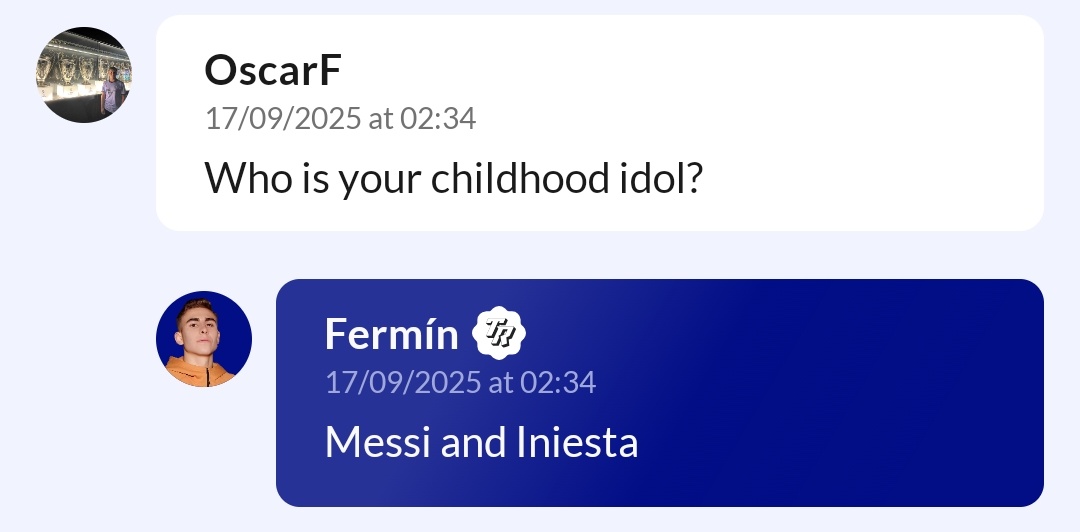Click OscarF's profile avatar
Screen dimensions: 1080x532
(84, 75)
